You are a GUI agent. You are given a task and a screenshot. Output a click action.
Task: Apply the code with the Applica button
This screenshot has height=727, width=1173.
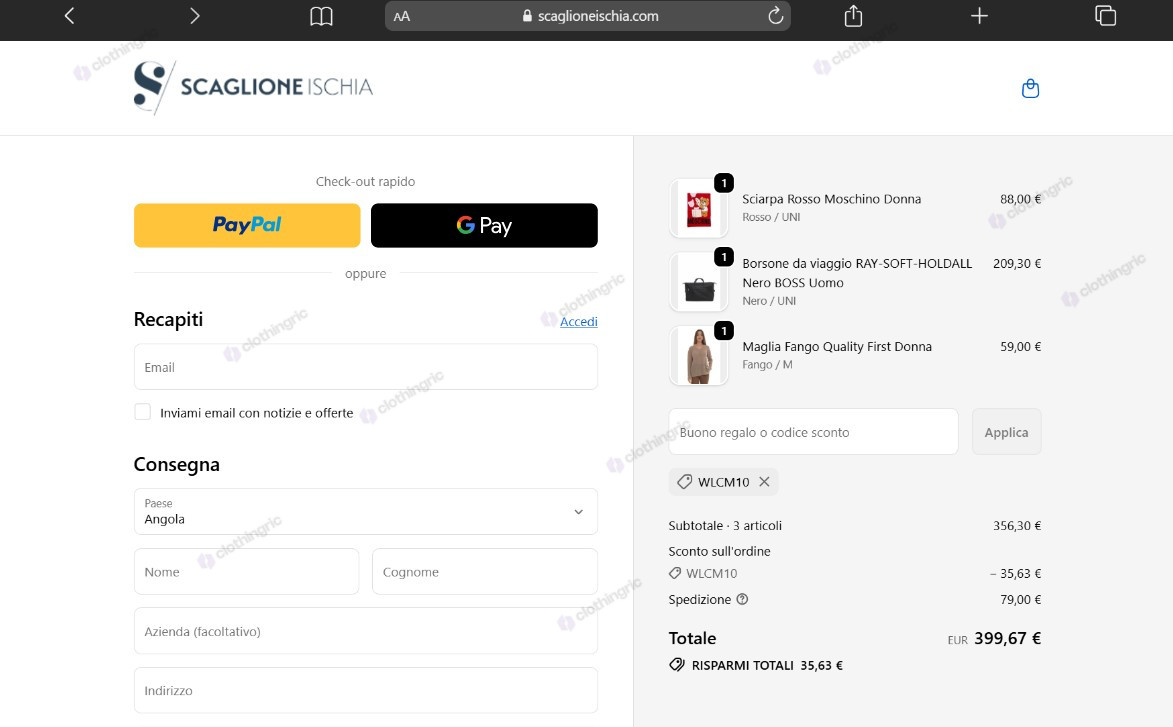pyautogui.click(x=1006, y=432)
